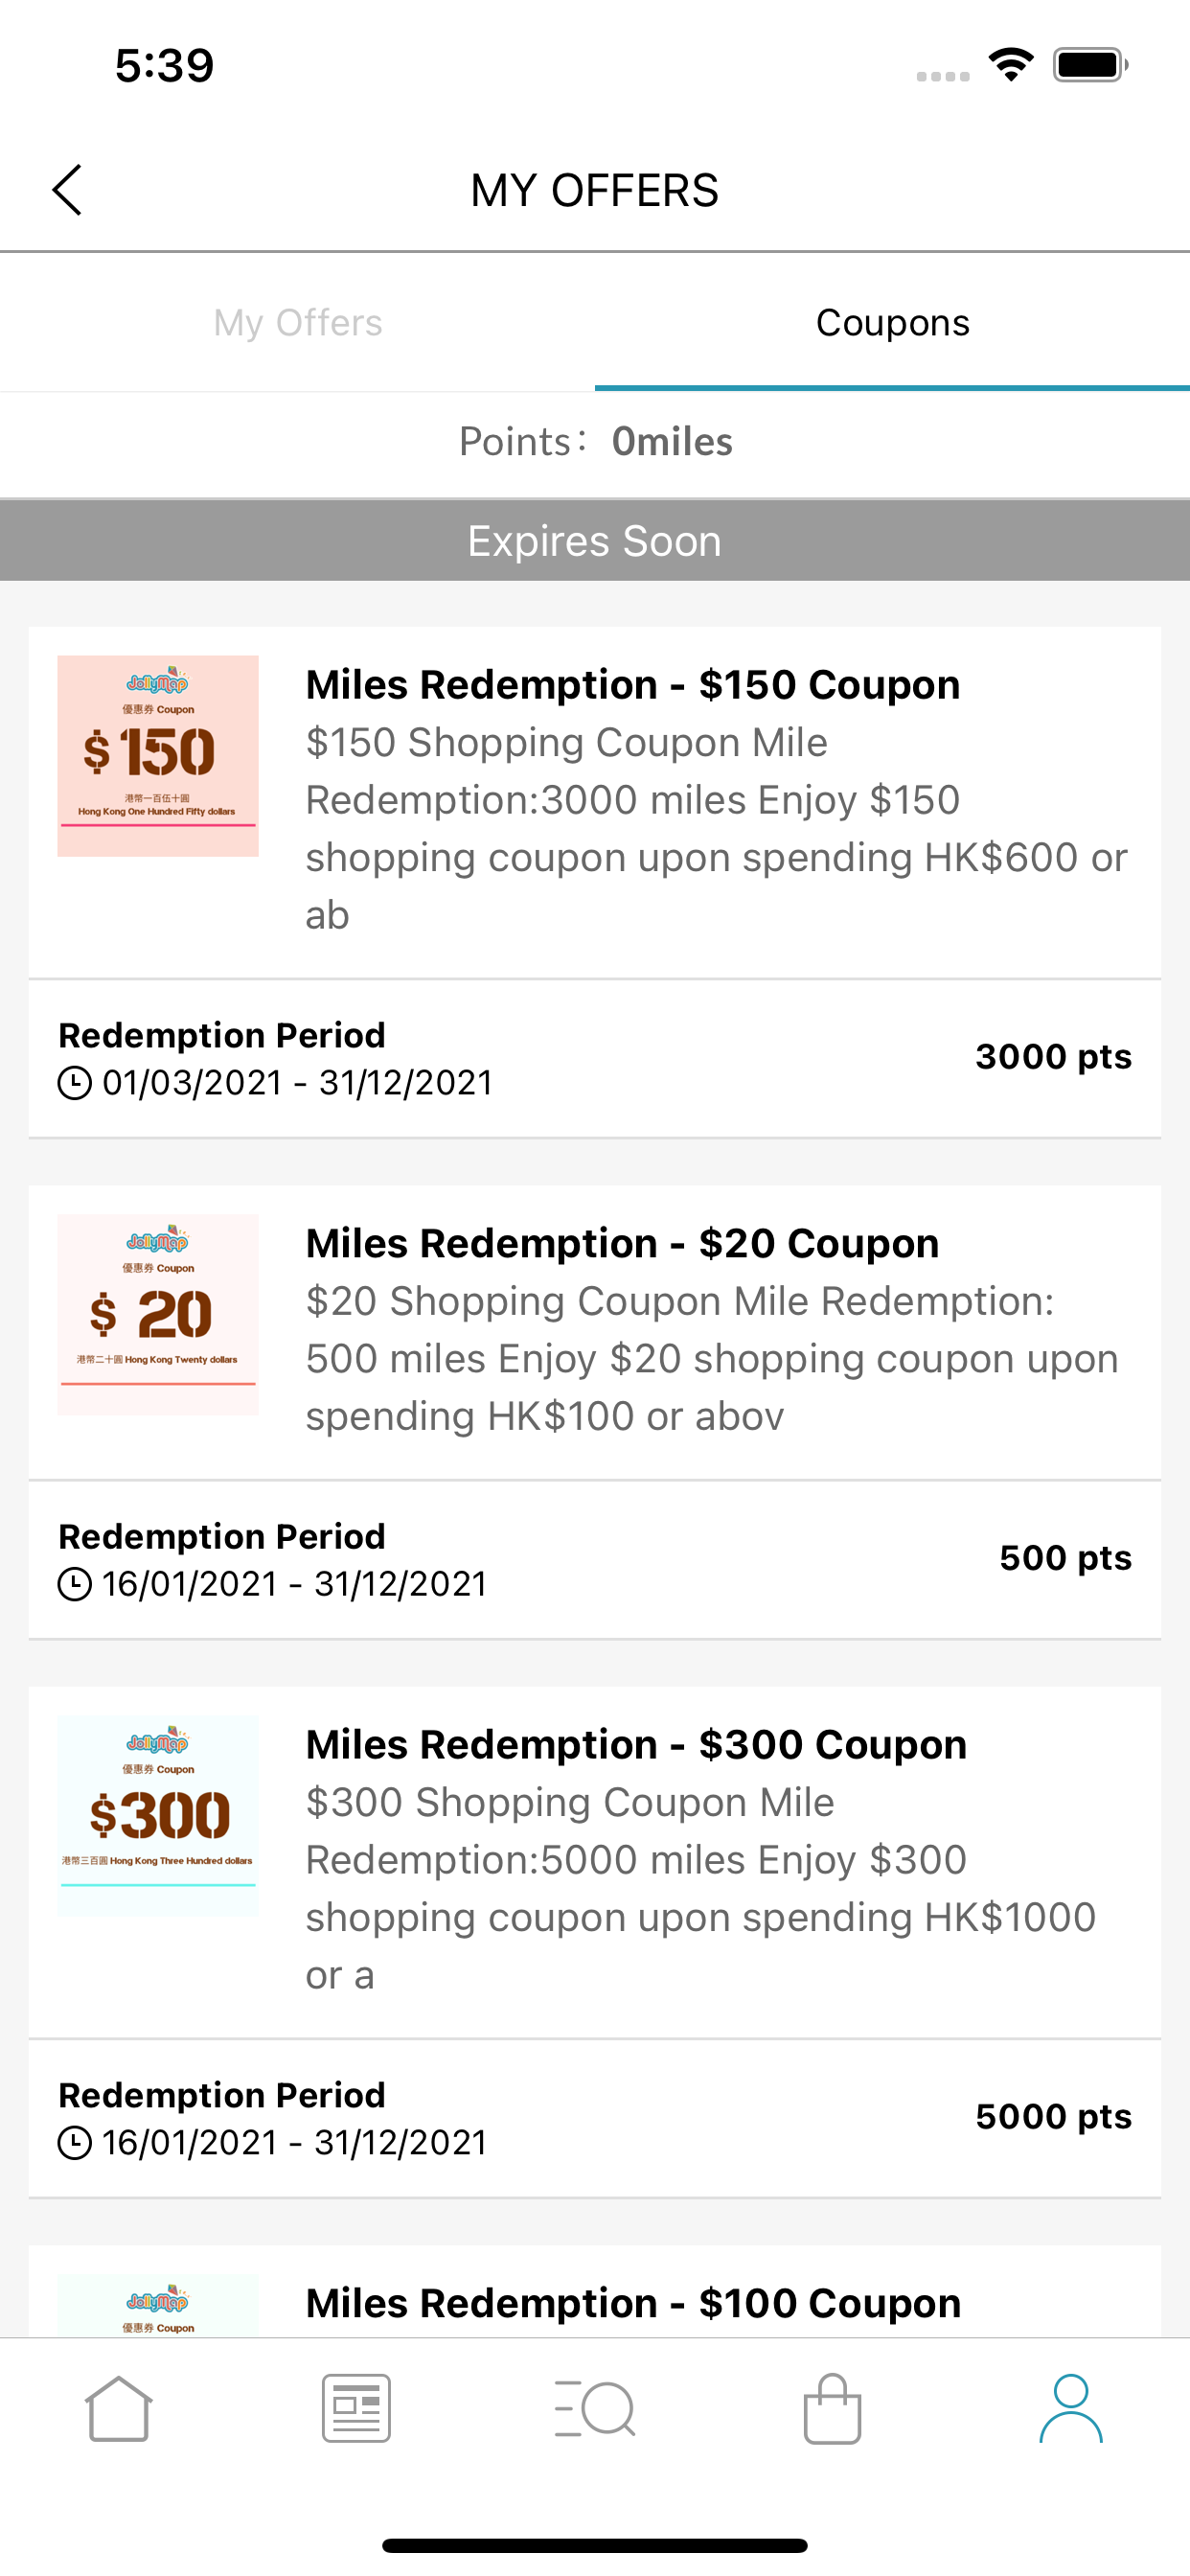The image size is (1190, 2576).
Task: Open the home tab icon
Action: [x=119, y=2409]
